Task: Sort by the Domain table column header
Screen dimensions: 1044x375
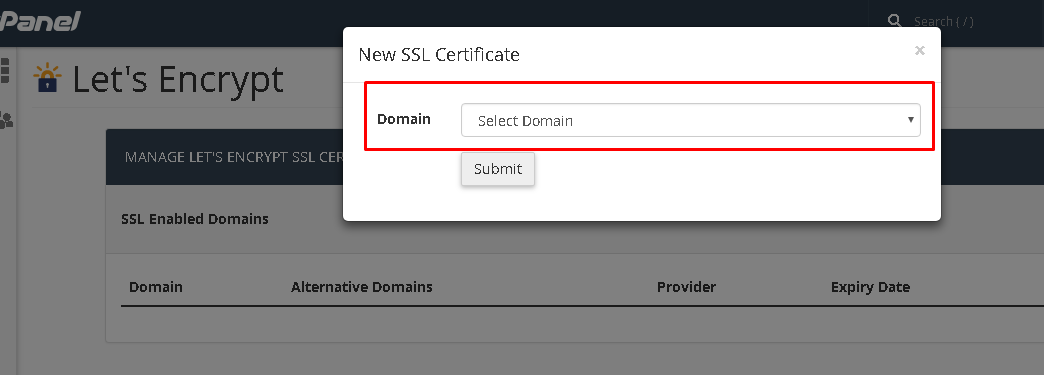Action: 156,287
